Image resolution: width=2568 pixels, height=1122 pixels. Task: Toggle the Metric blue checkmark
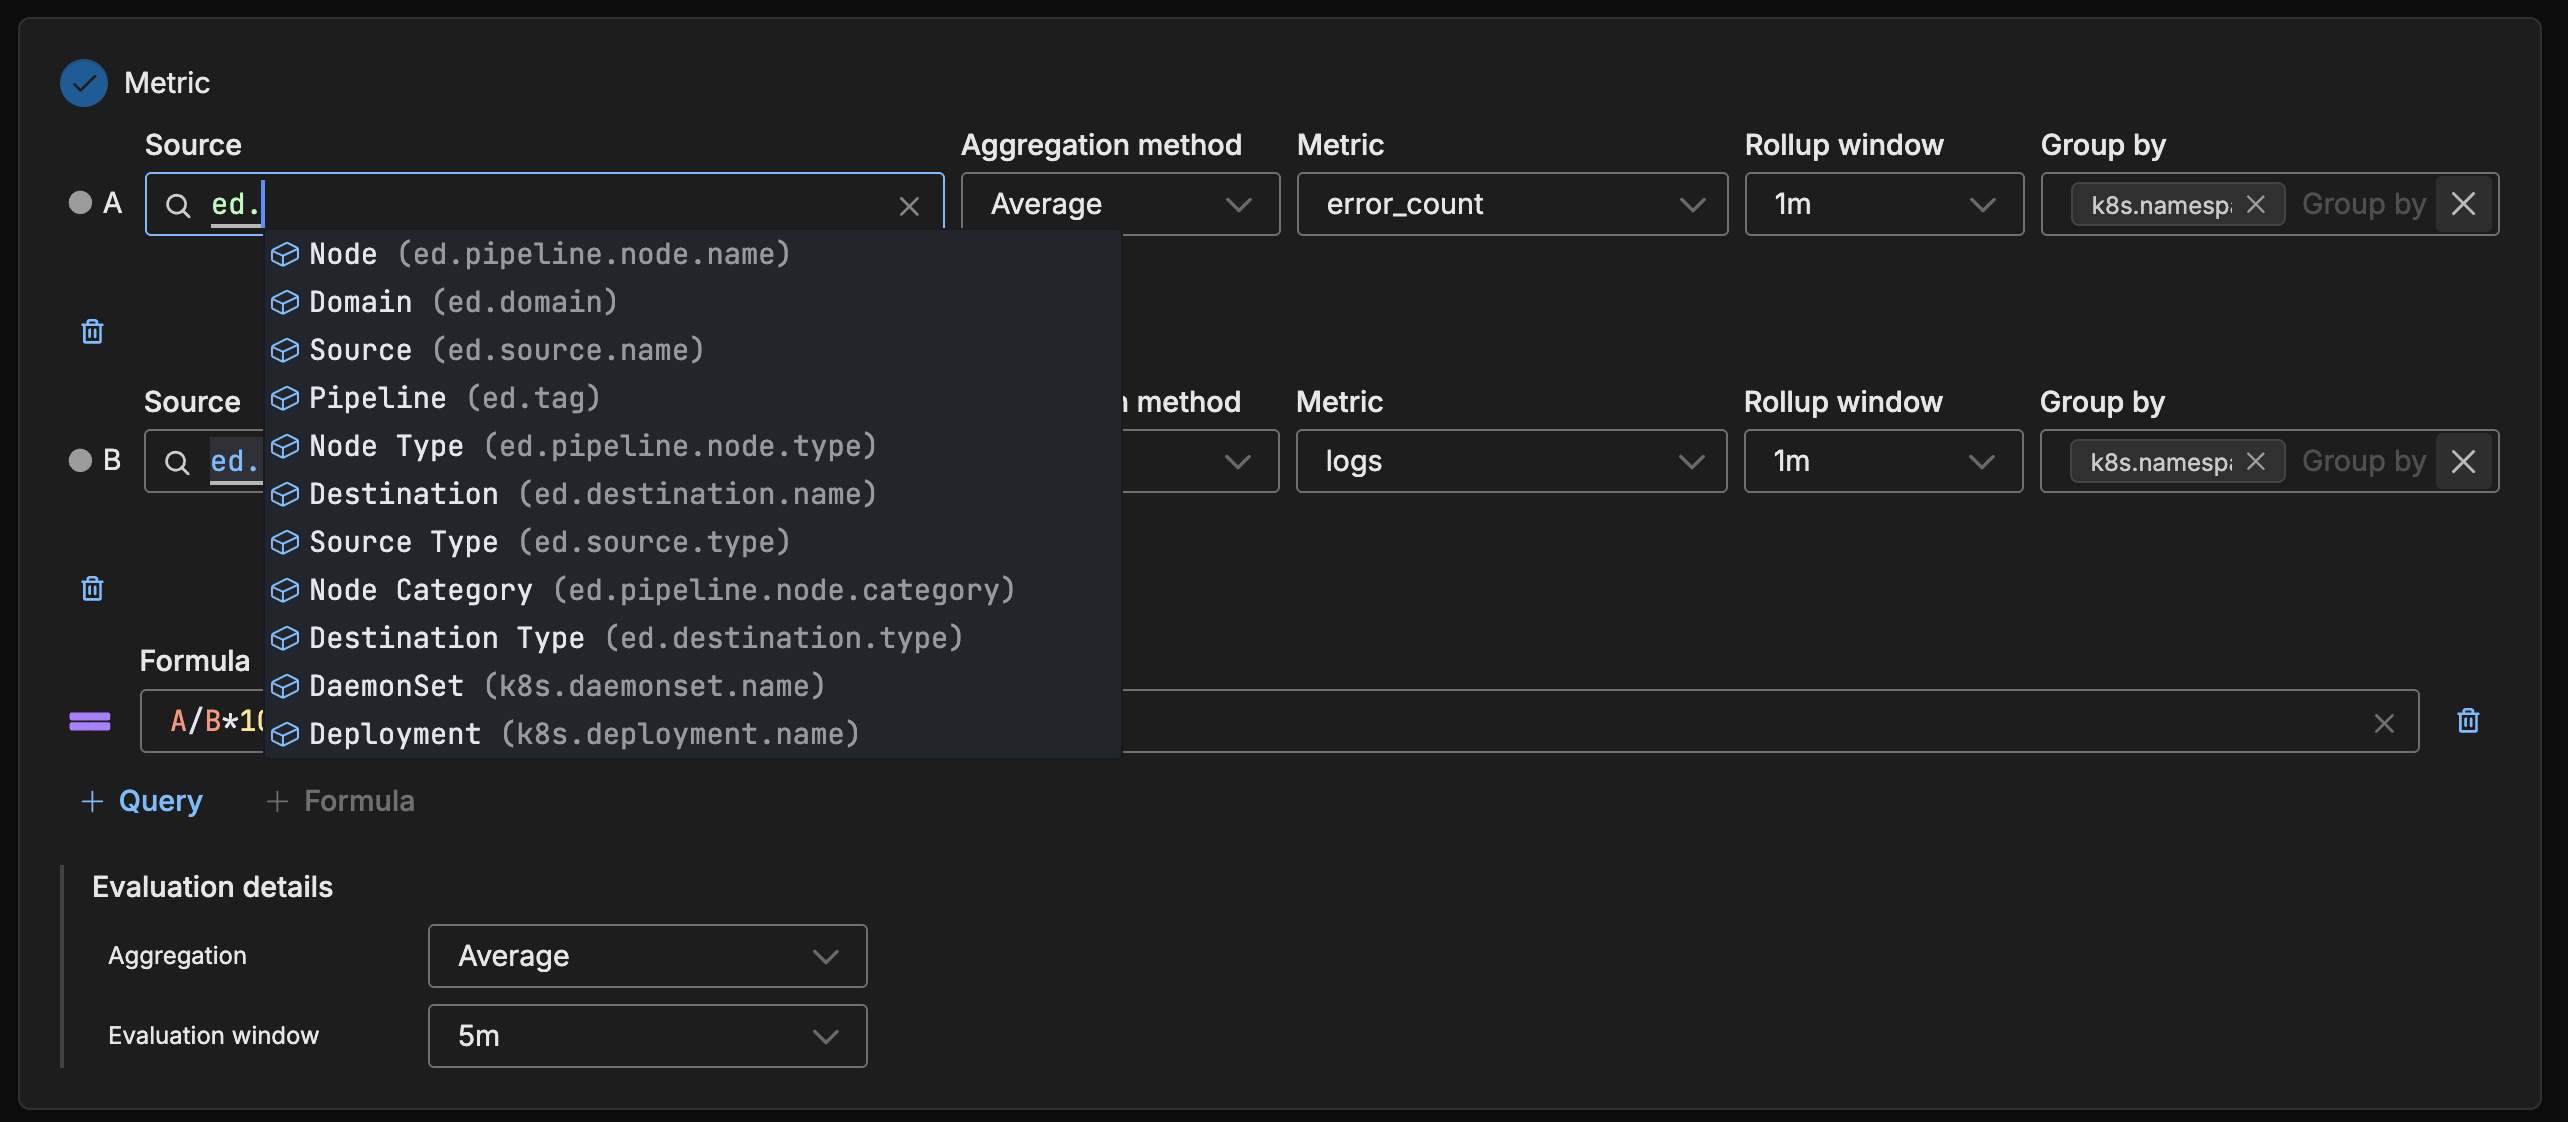(84, 83)
